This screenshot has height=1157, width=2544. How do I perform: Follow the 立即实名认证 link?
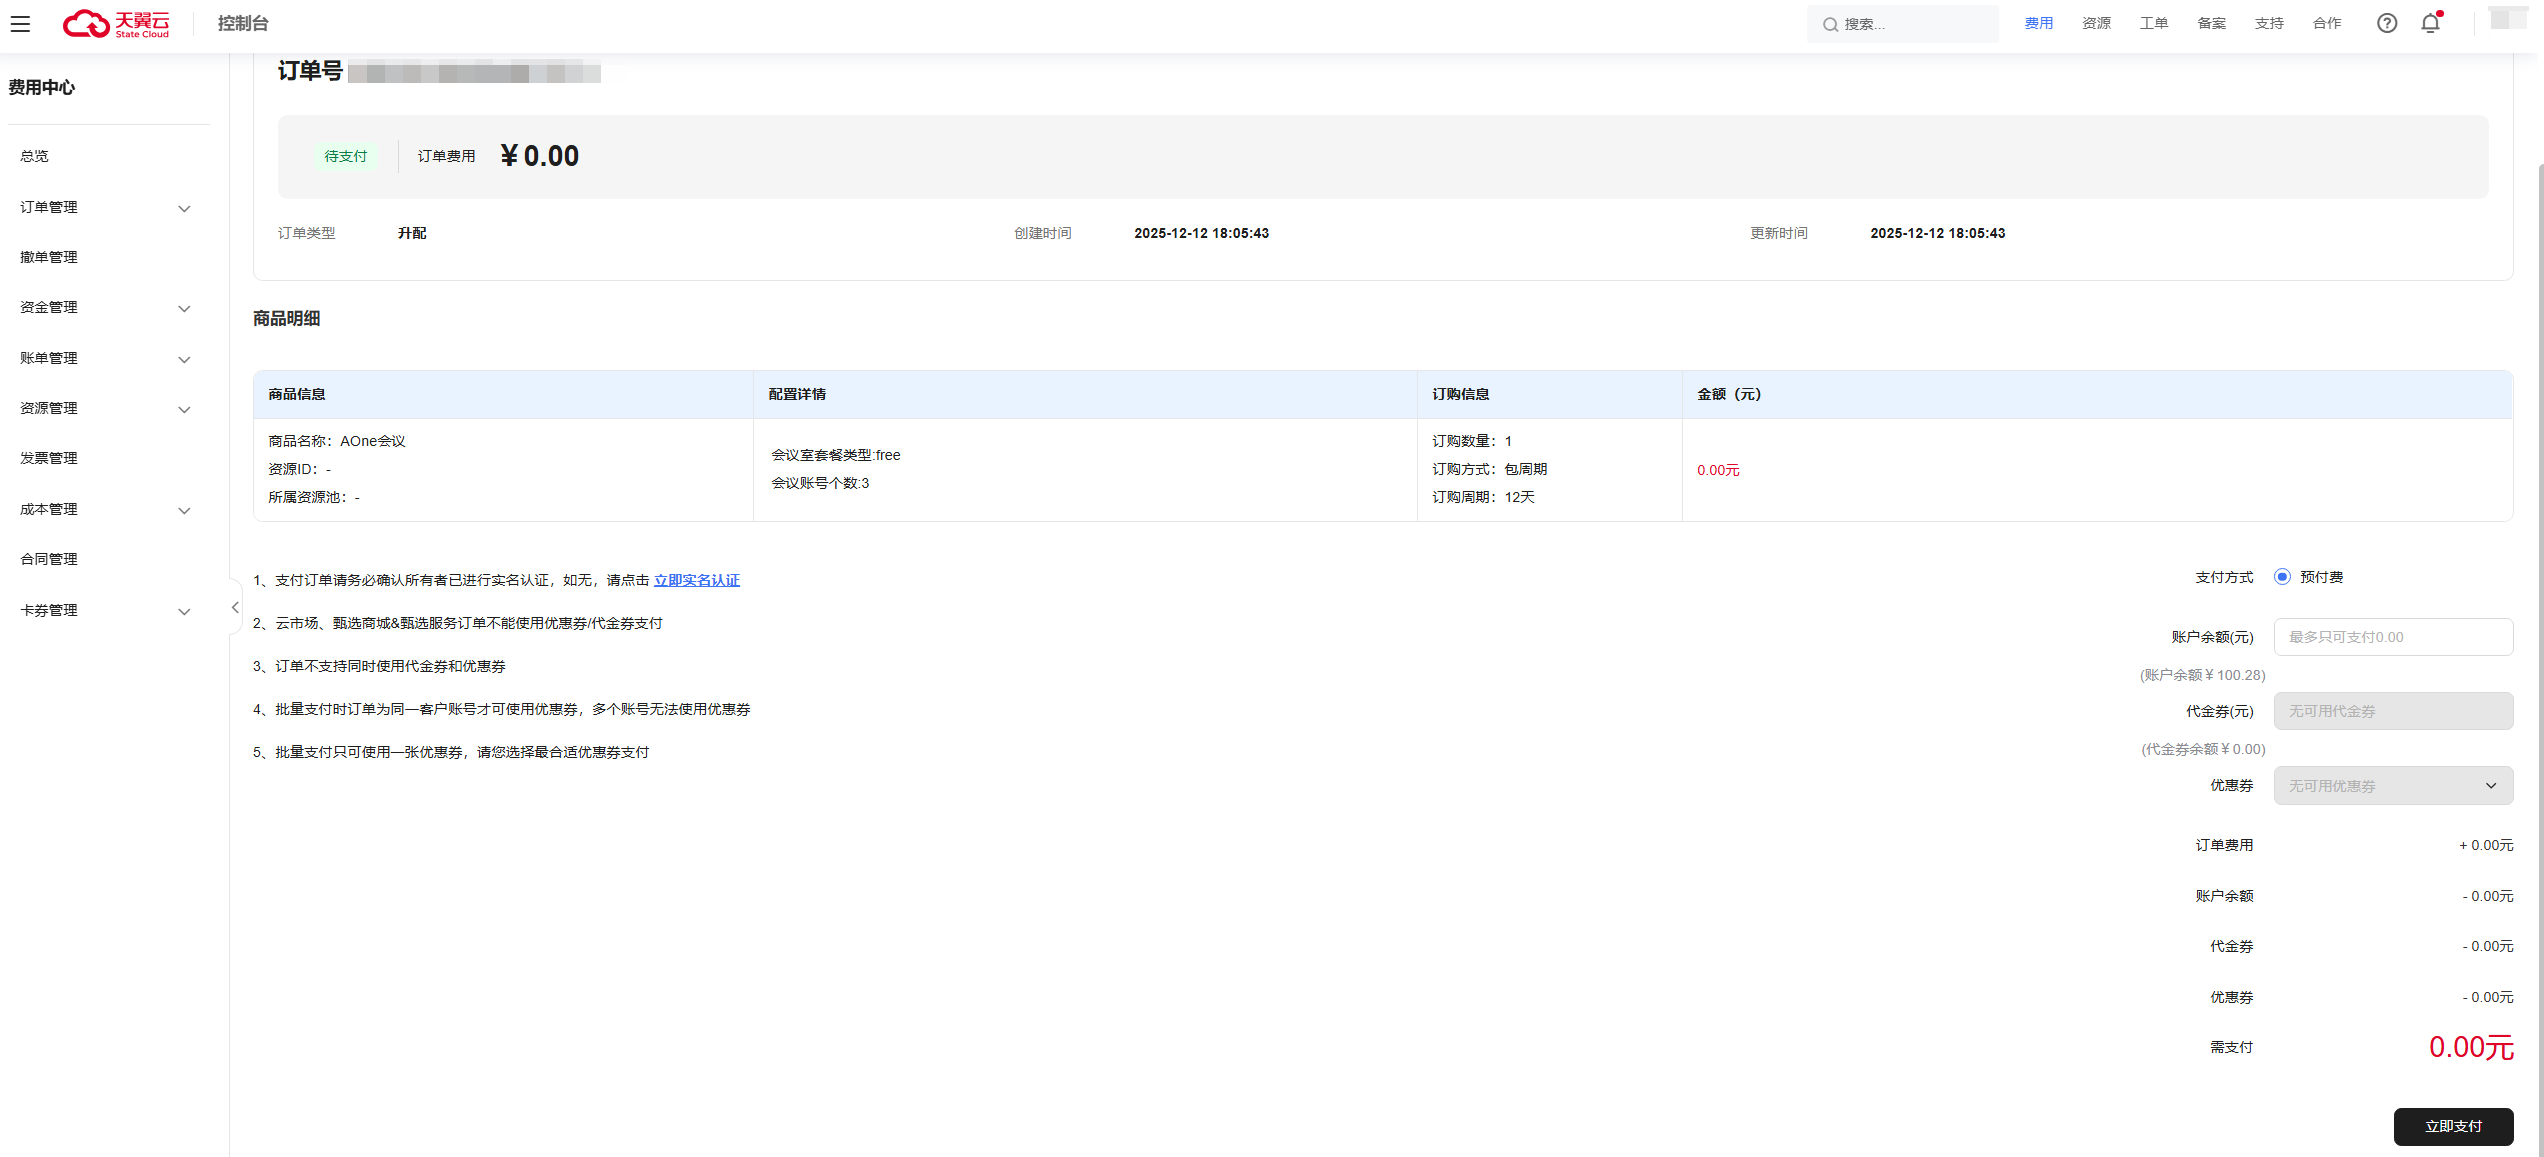[x=697, y=580]
